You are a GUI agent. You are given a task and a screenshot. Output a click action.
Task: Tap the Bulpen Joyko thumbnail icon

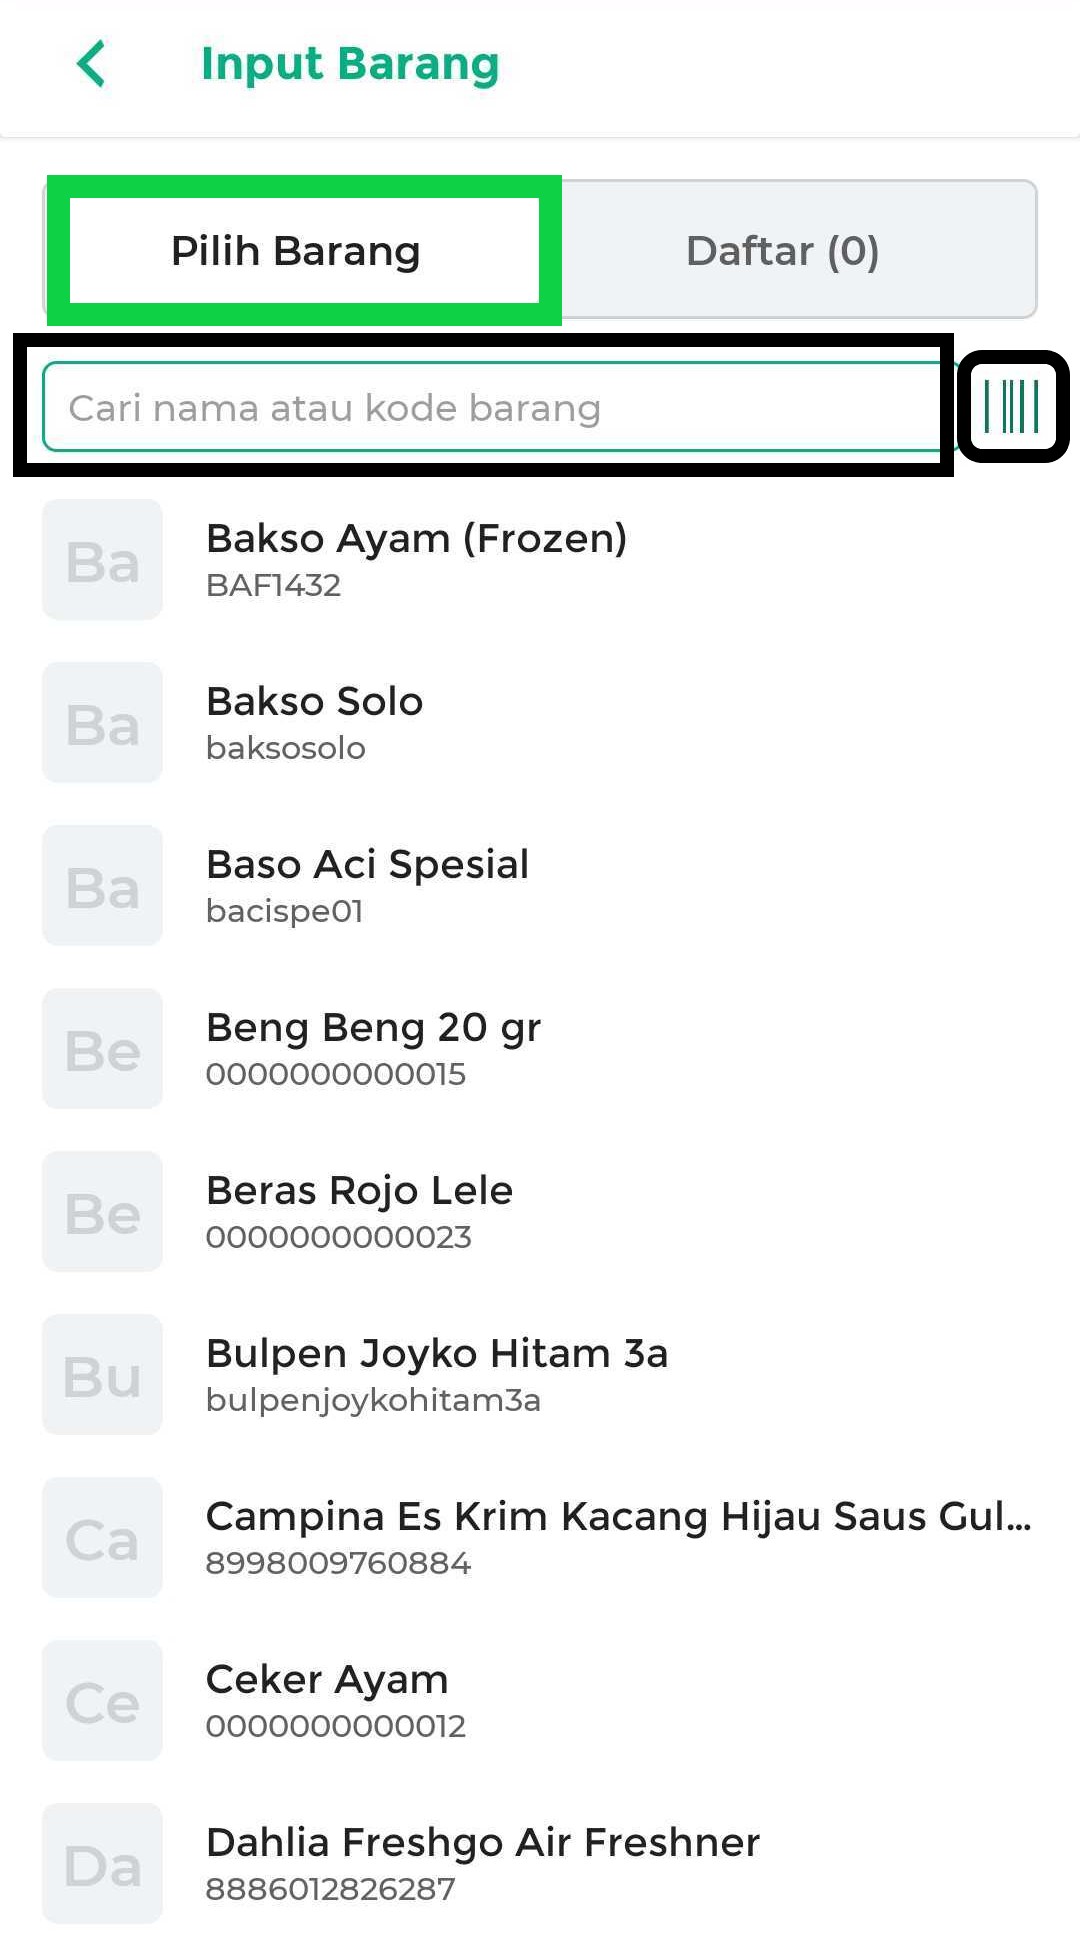click(x=102, y=1375)
